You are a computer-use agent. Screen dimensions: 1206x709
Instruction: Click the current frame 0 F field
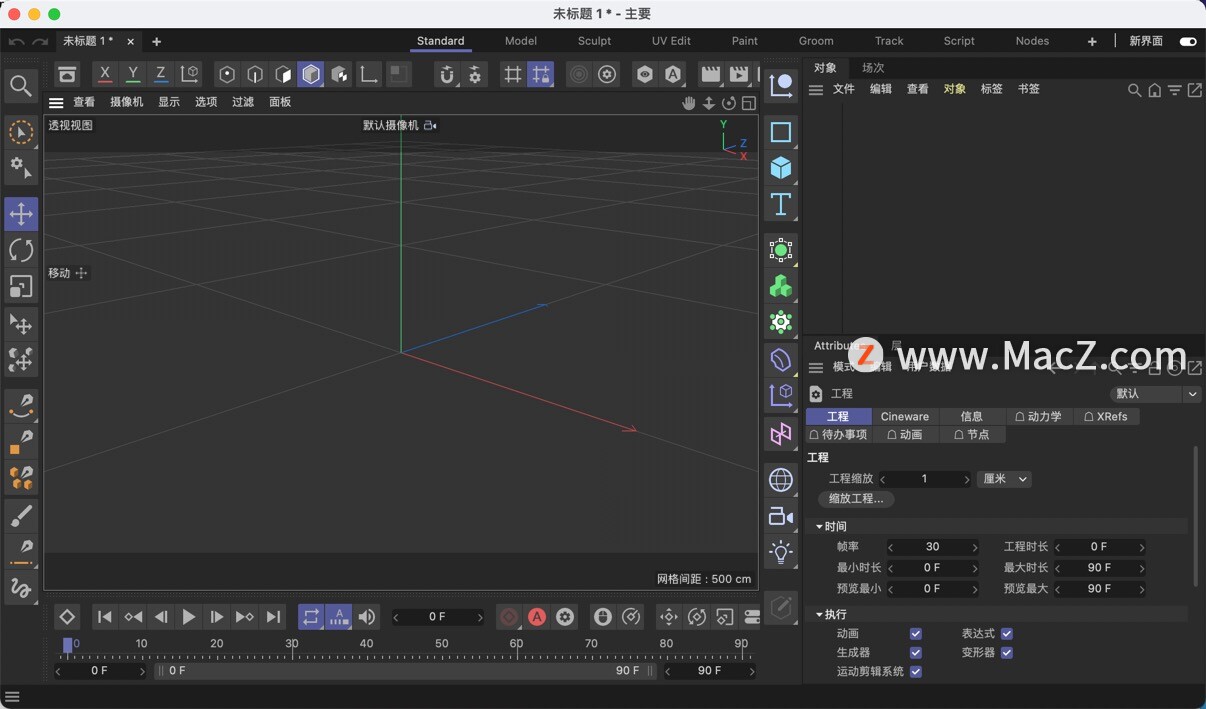[437, 617]
